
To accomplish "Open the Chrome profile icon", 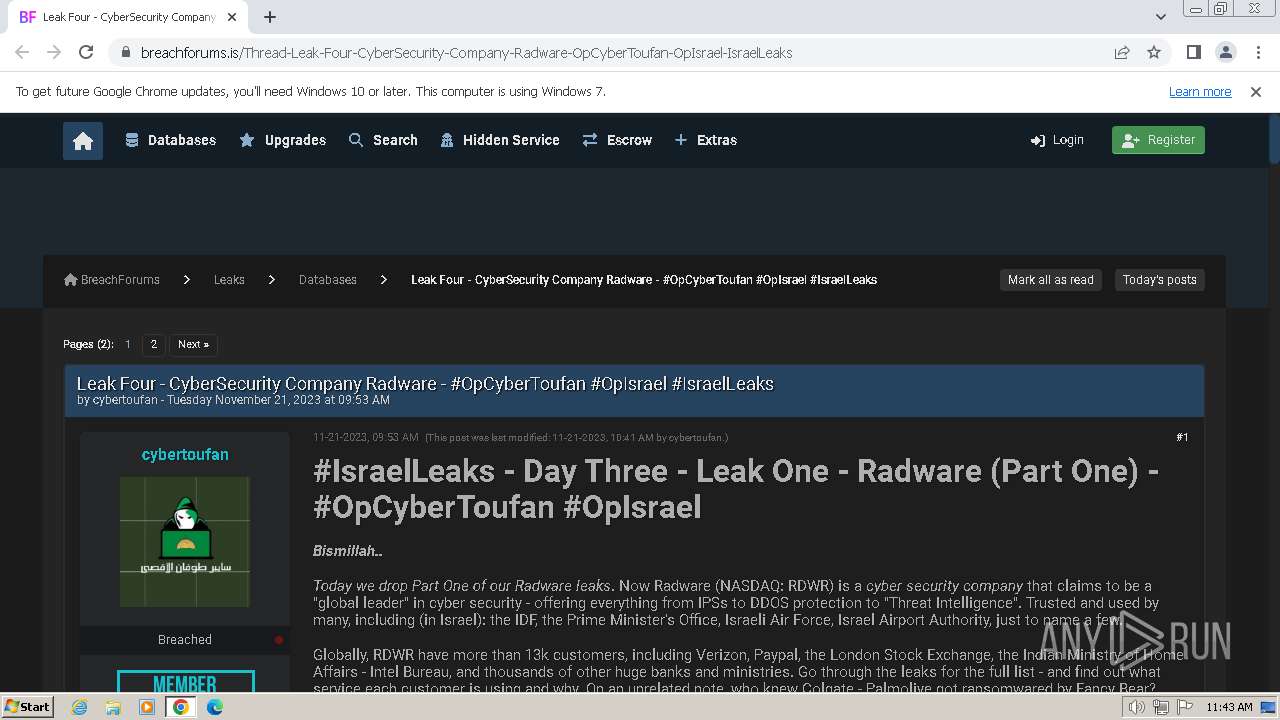I will tap(1226, 53).
